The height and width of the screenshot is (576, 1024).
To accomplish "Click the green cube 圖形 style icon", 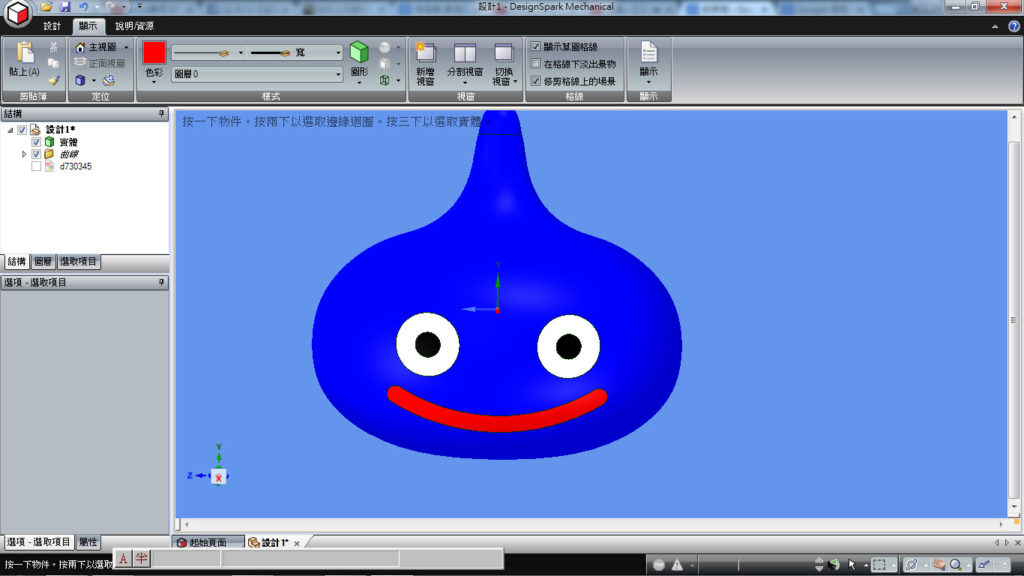I will click(359, 52).
